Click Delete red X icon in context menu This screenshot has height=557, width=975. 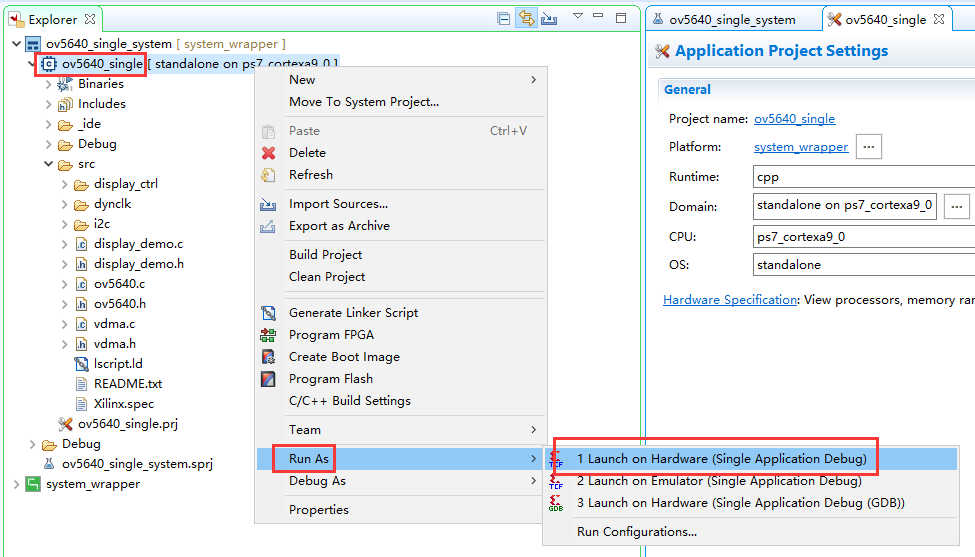pos(269,153)
